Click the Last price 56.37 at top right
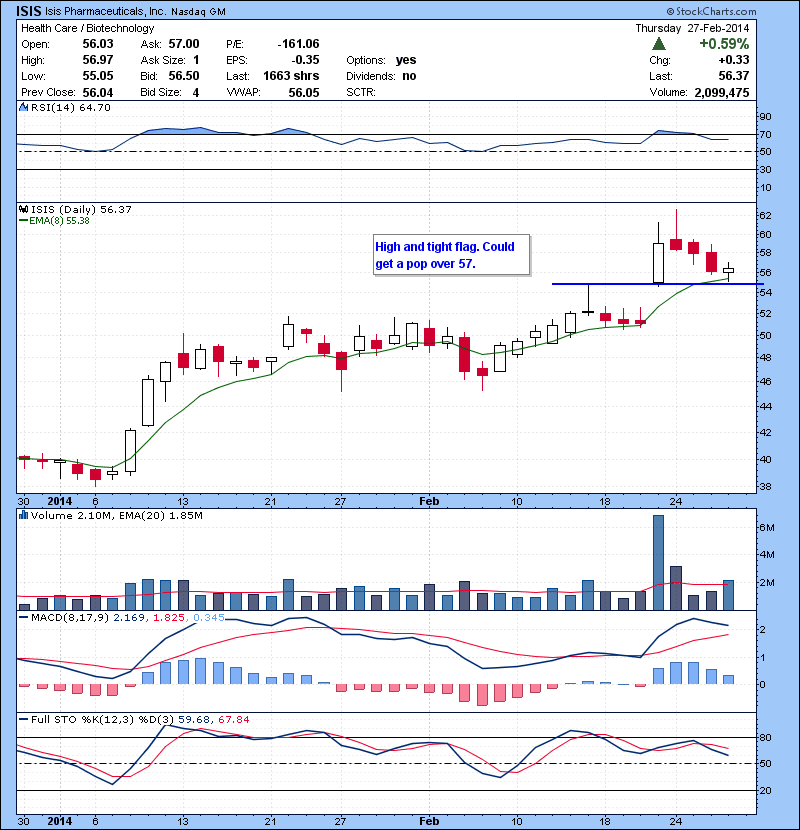The image size is (800, 830). pos(734,76)
